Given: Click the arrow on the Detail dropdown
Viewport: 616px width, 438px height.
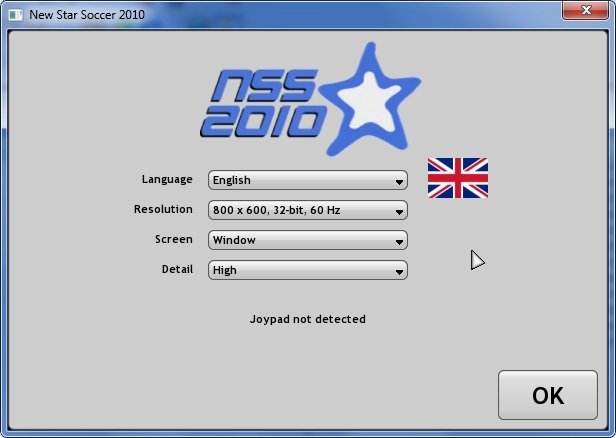Looking at the screenshot, I should [399, 271].
